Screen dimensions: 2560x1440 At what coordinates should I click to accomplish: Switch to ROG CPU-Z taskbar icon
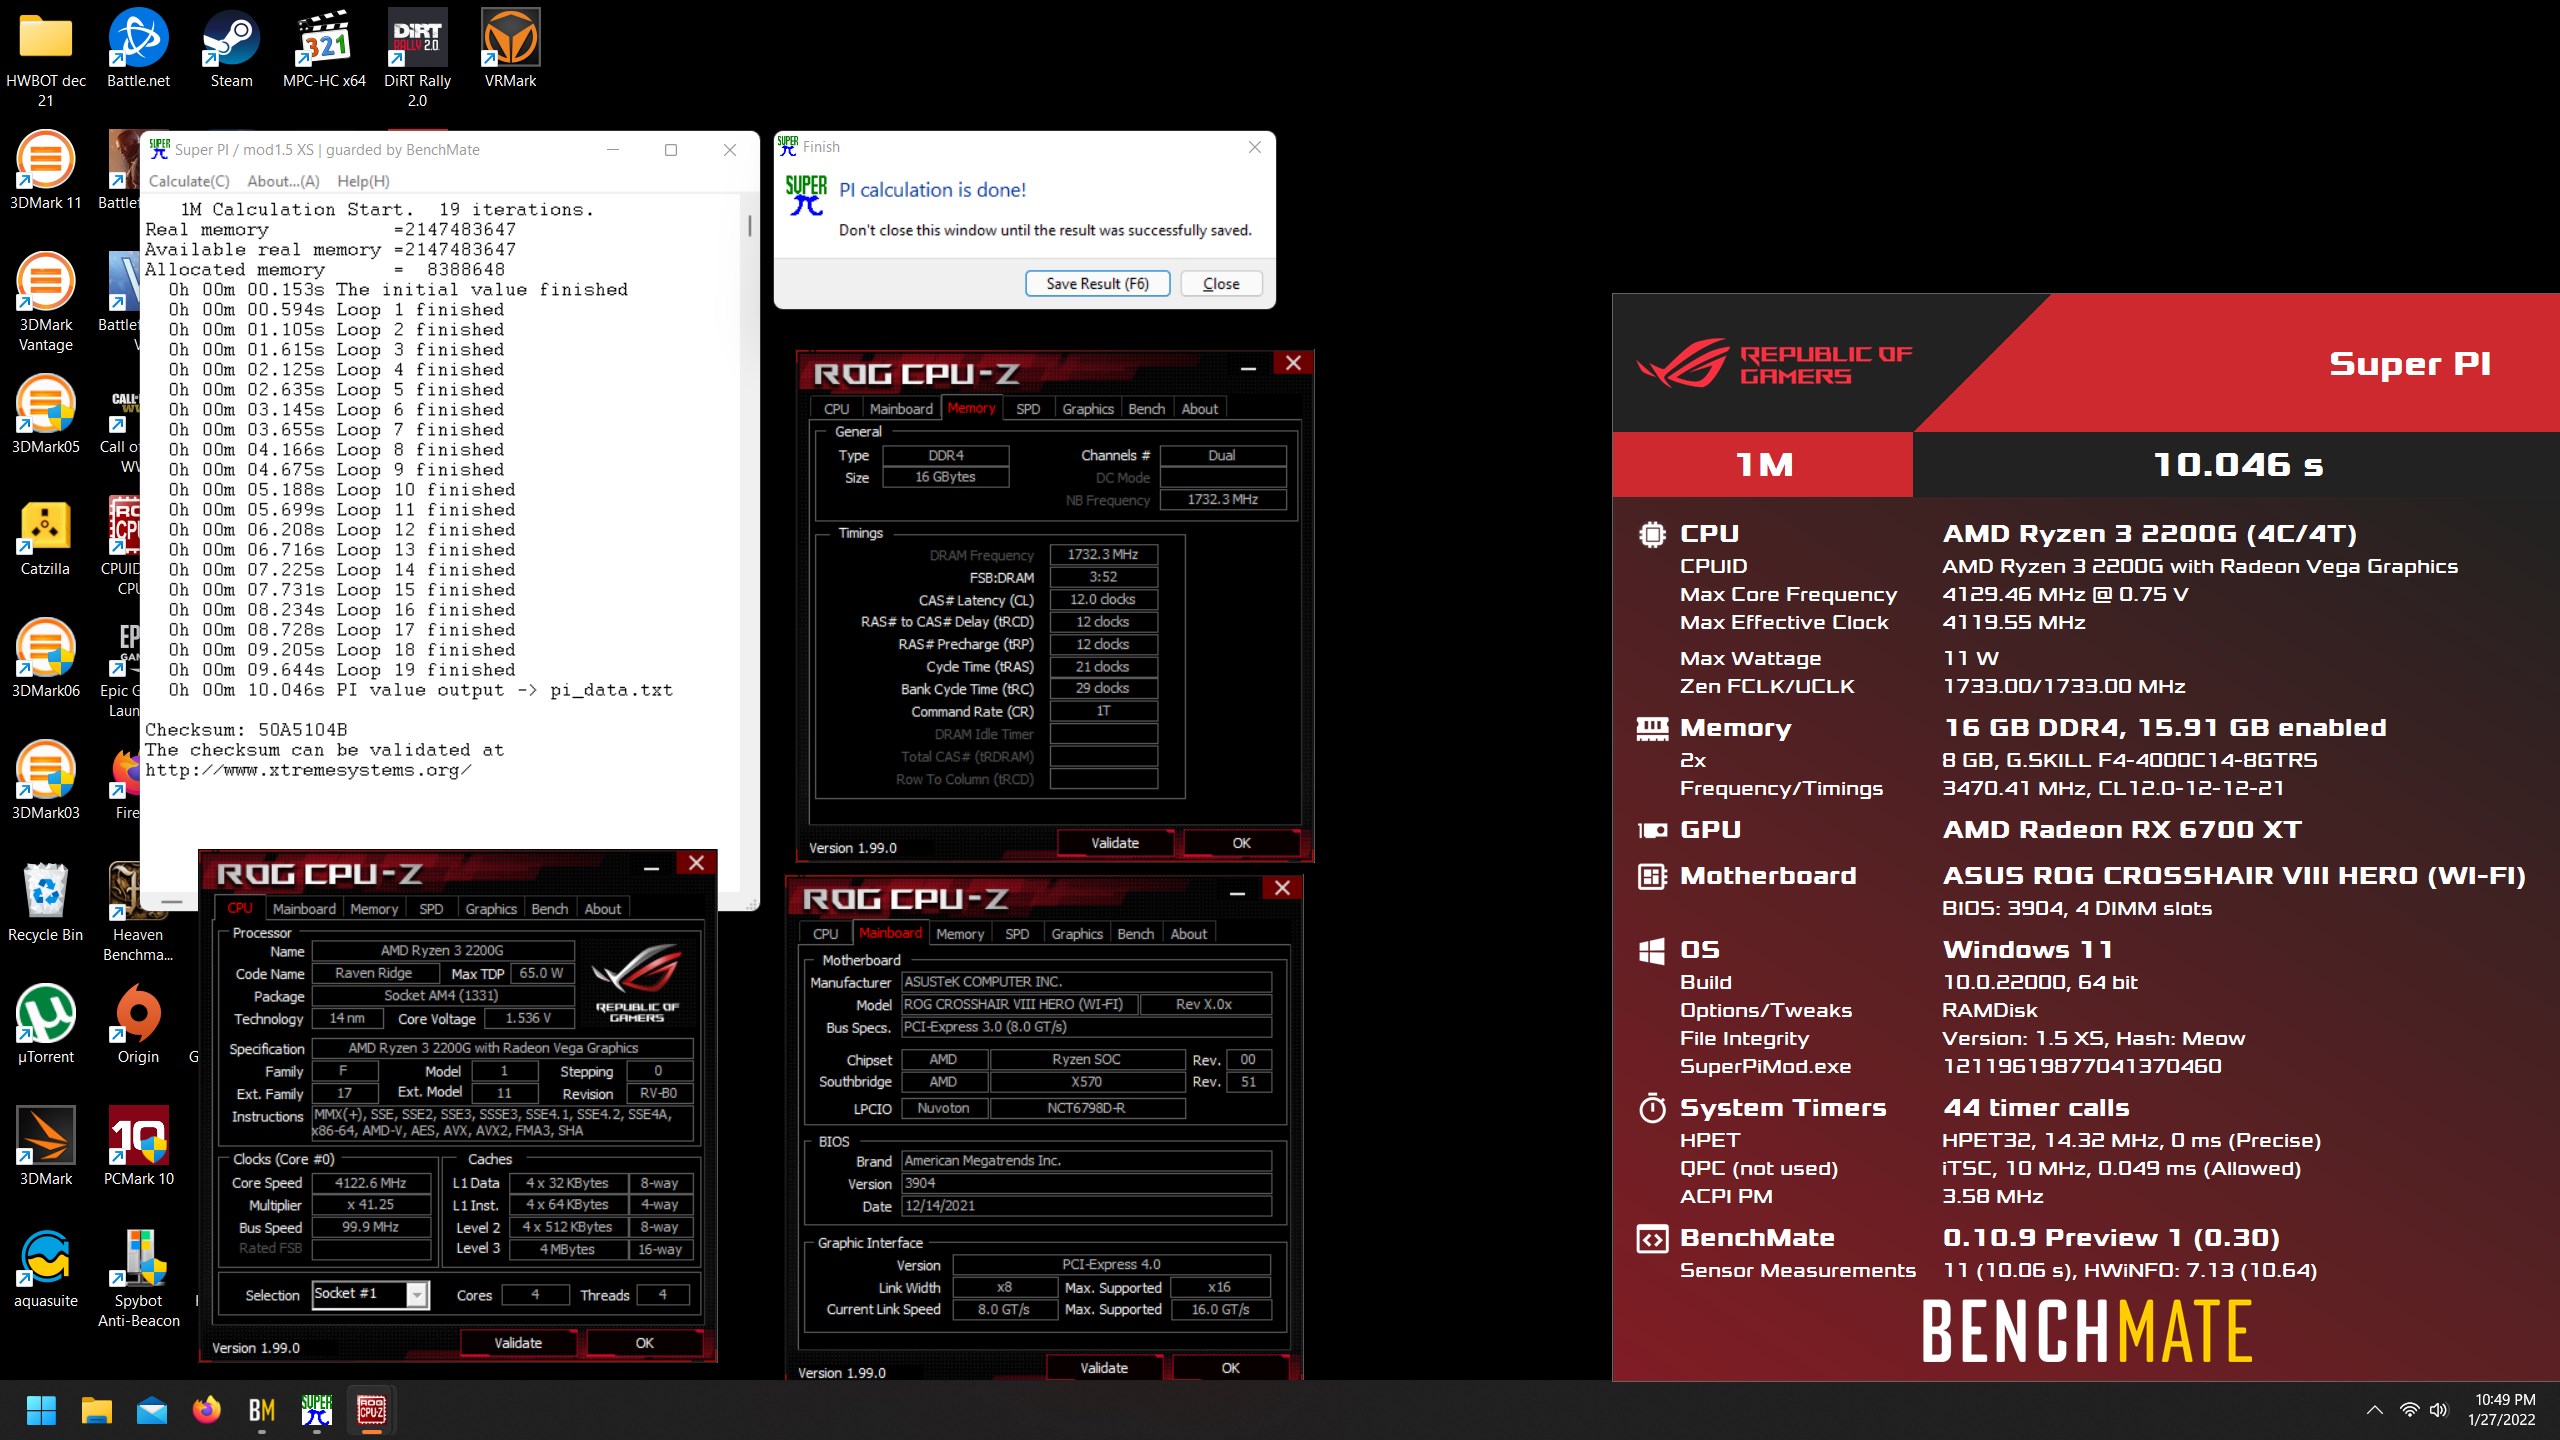tap(372, 1410)
